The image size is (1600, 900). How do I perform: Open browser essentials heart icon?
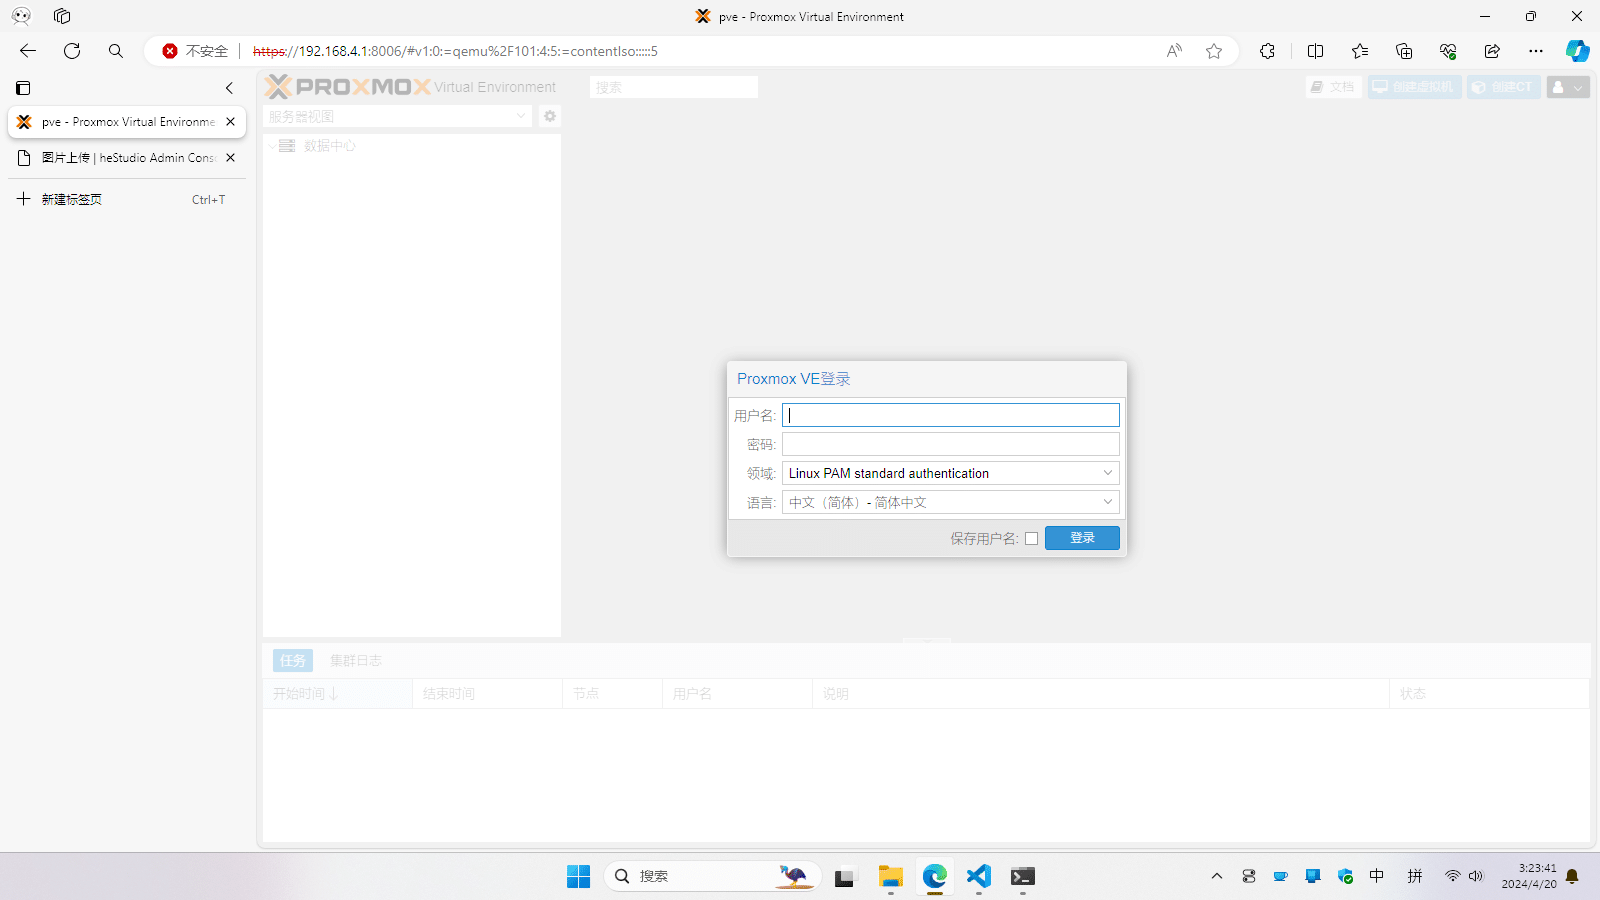1448,51
